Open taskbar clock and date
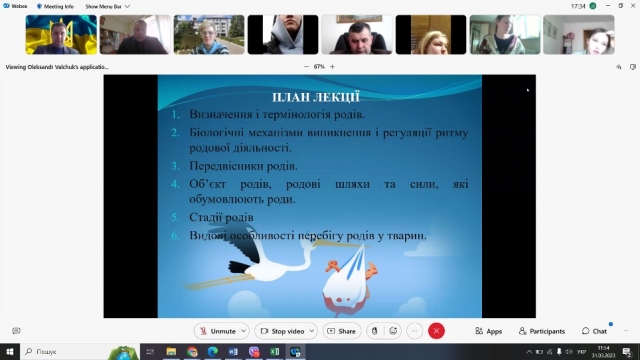 [603, 351]
